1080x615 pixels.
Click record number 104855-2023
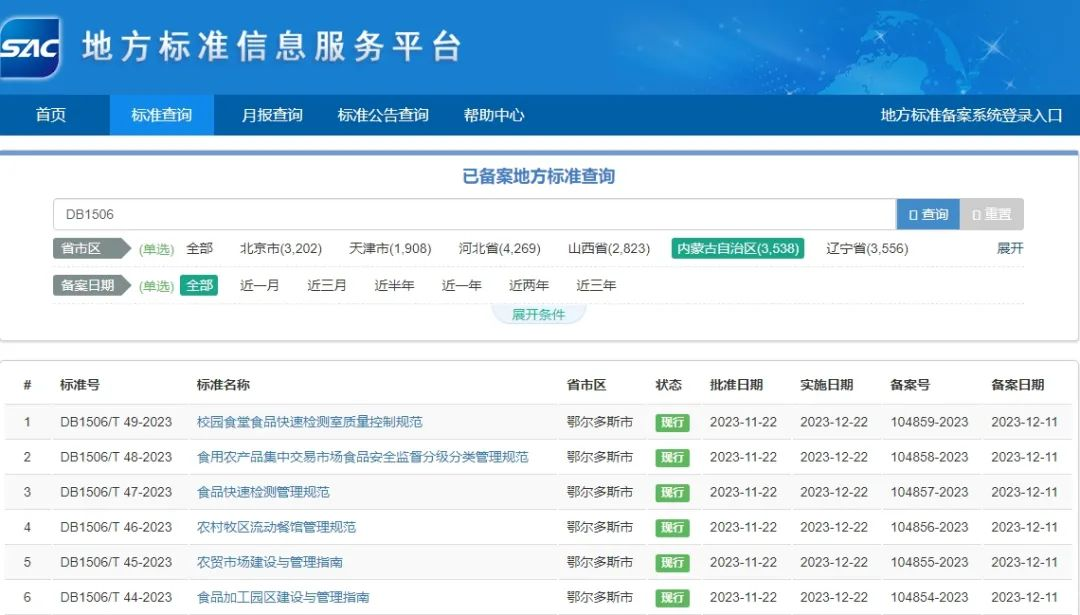coord(929,562)
